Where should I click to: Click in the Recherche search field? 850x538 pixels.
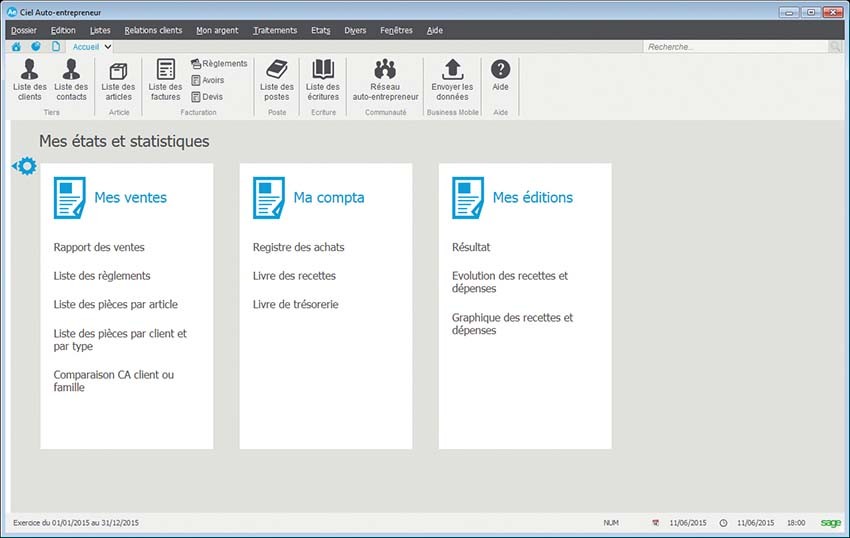[x=736, y=47]
